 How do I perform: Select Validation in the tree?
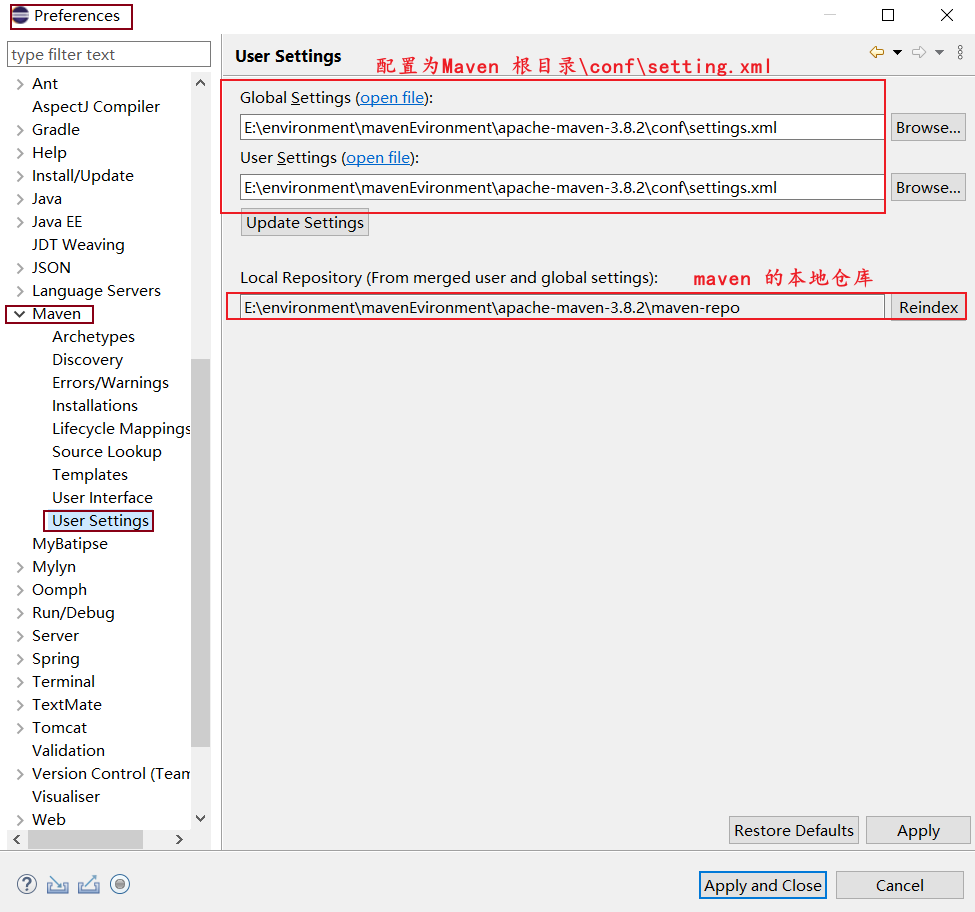[x=68, y=751]
